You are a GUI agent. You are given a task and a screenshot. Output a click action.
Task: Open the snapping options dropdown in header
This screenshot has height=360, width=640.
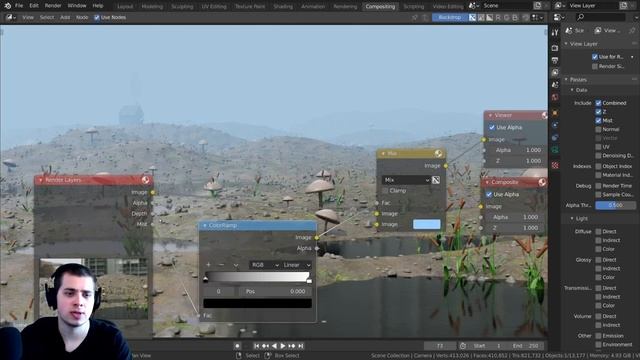click(538, 18)
